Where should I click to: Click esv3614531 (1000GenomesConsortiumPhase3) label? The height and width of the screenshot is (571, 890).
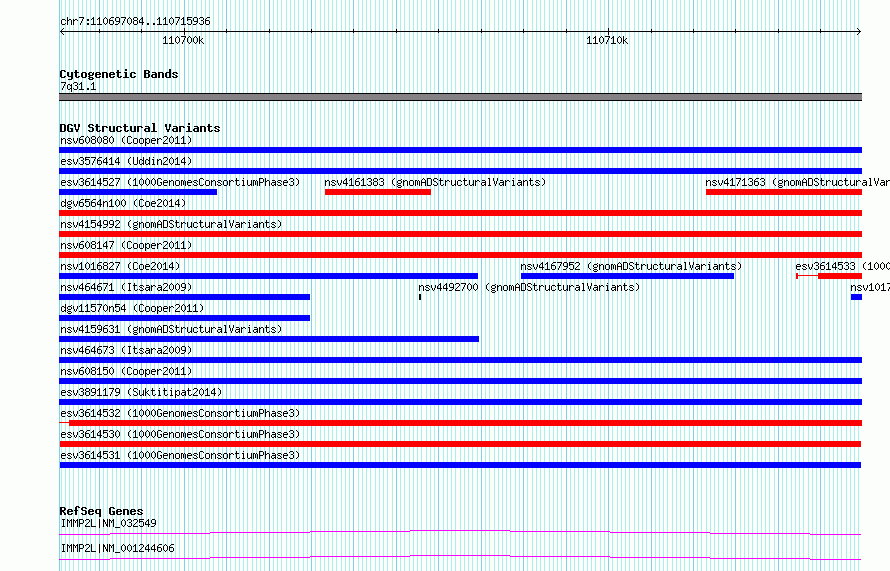pyautogui.click(x=180, y=455)
